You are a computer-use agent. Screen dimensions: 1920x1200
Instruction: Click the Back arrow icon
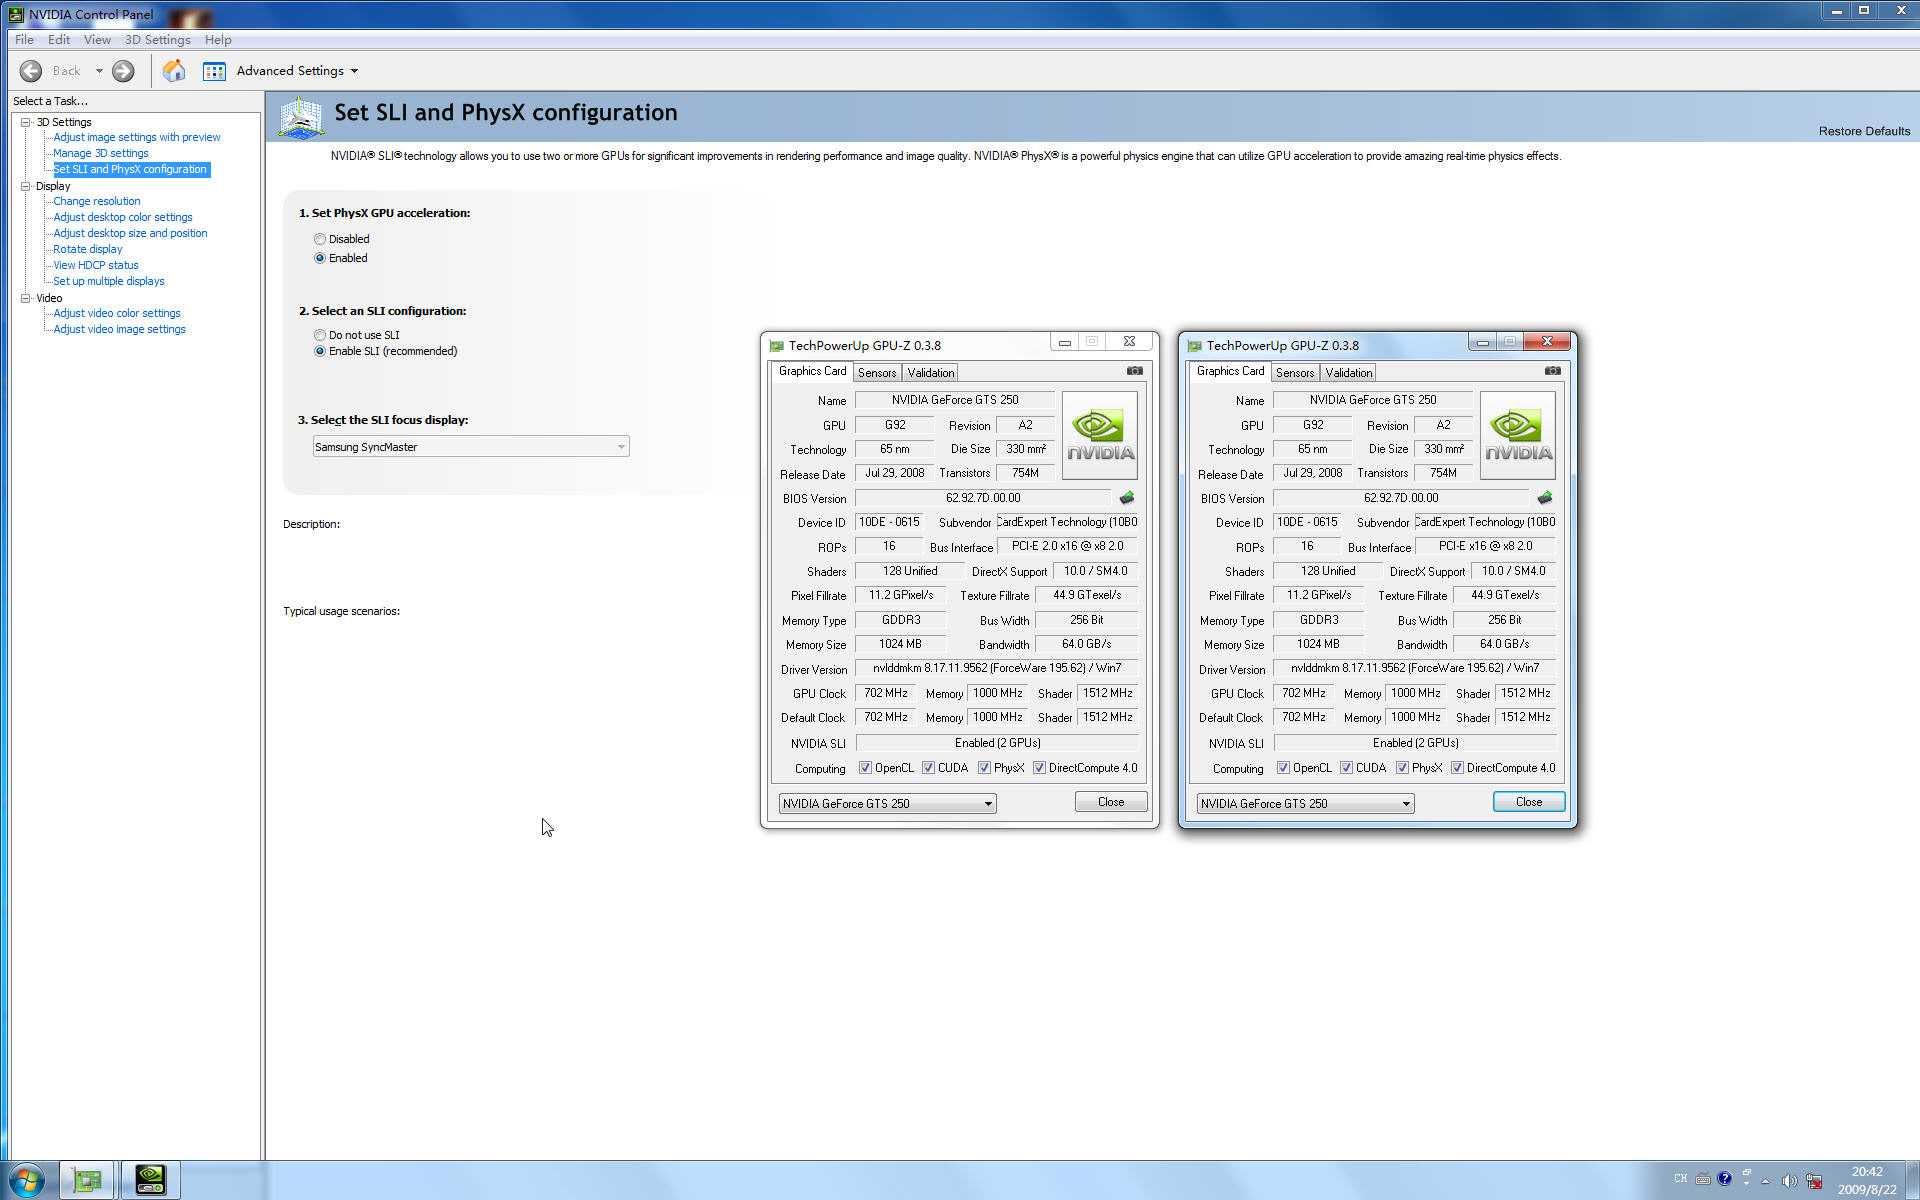pos(31,70)
